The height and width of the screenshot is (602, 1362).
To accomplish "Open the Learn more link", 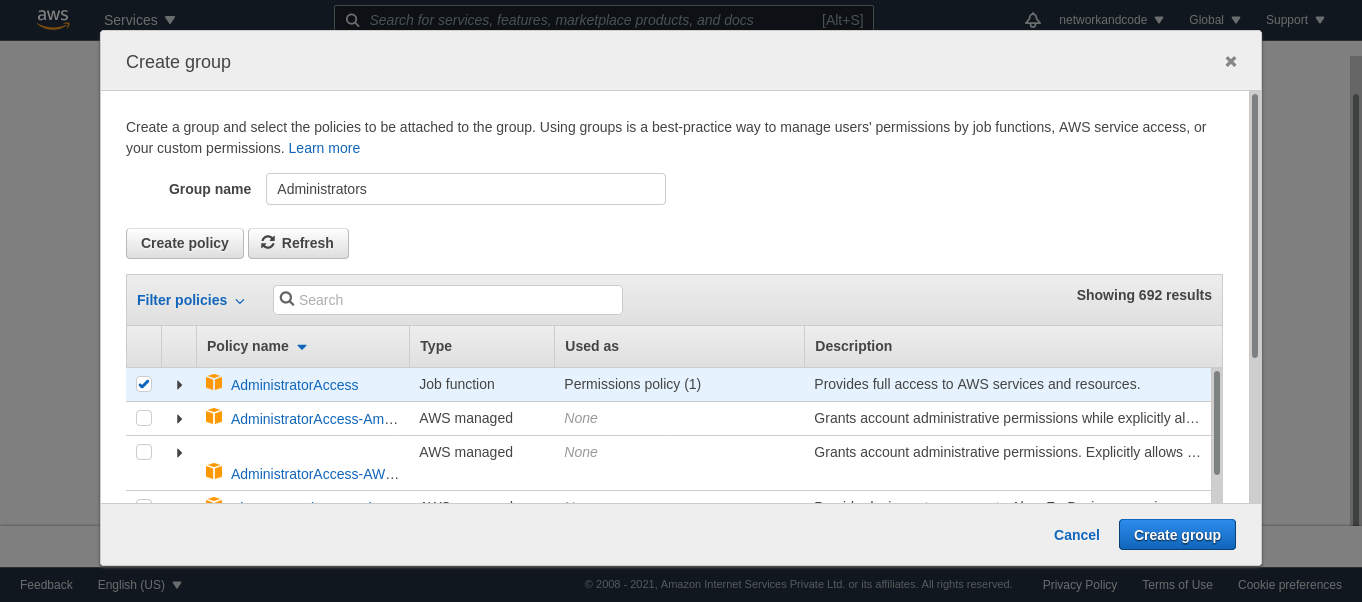I will (x=324, y=148).
